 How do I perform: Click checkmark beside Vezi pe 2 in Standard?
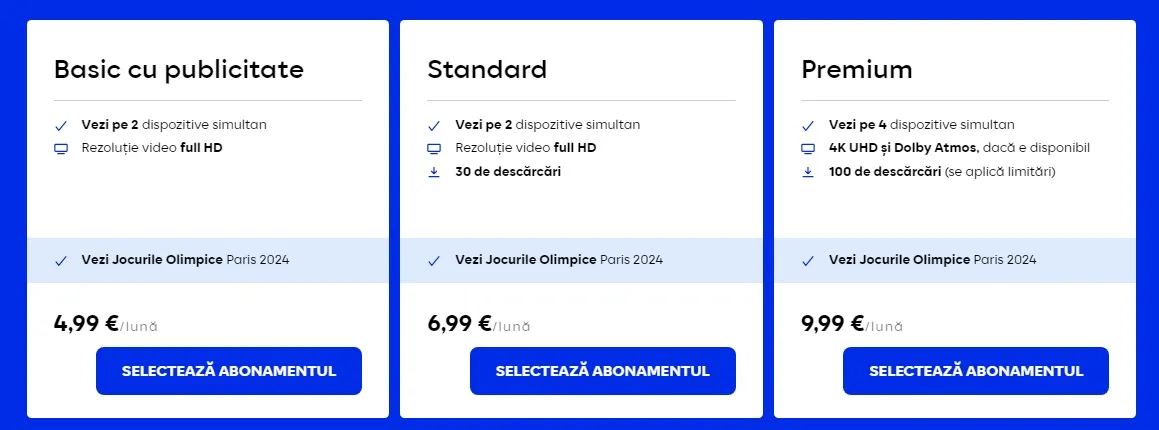click(434, 126)
